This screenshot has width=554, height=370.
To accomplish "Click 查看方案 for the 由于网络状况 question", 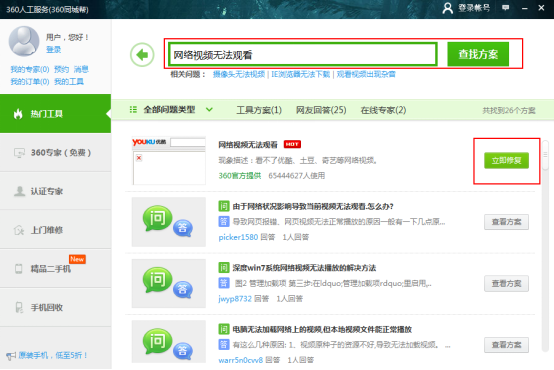I will (x=506, y=222).
